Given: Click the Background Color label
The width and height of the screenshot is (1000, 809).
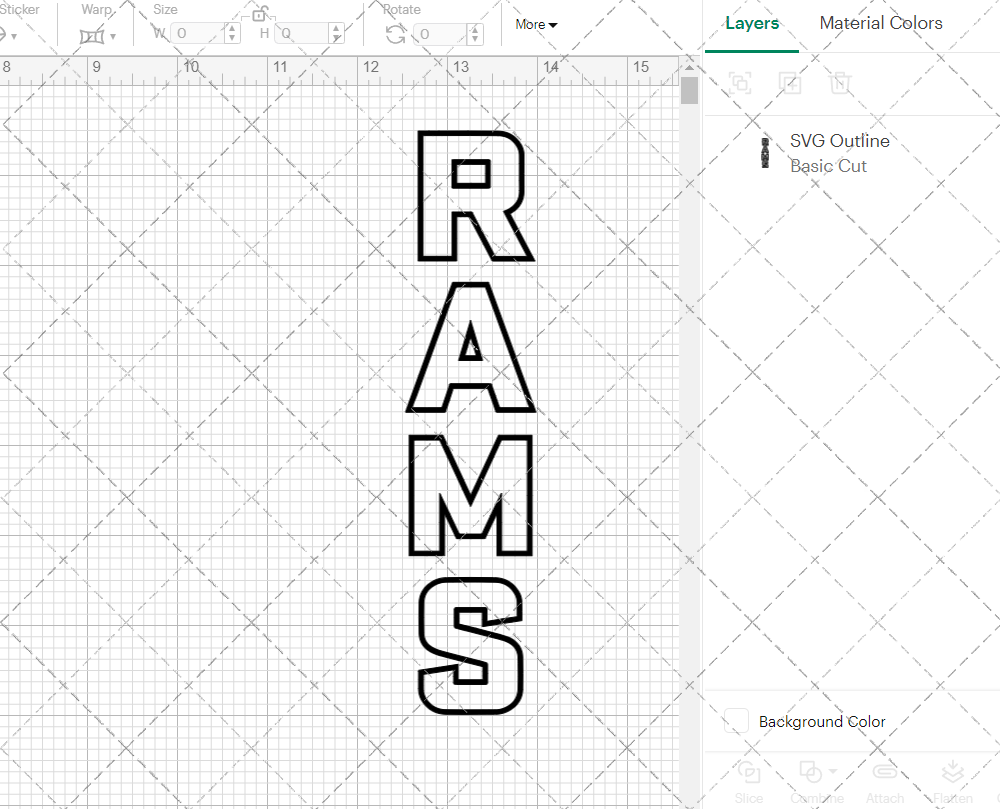Looking at the screenshot, I should point(822,722).
